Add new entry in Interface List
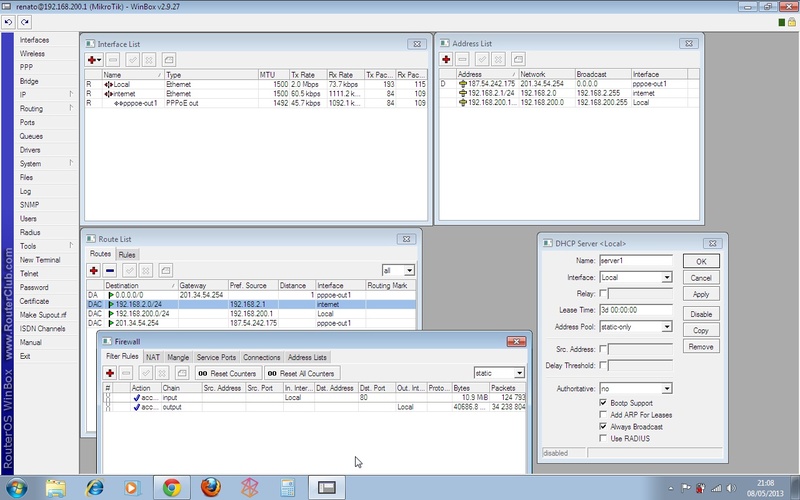The width and height of the screenshot is (800, 500). [93, 60]
